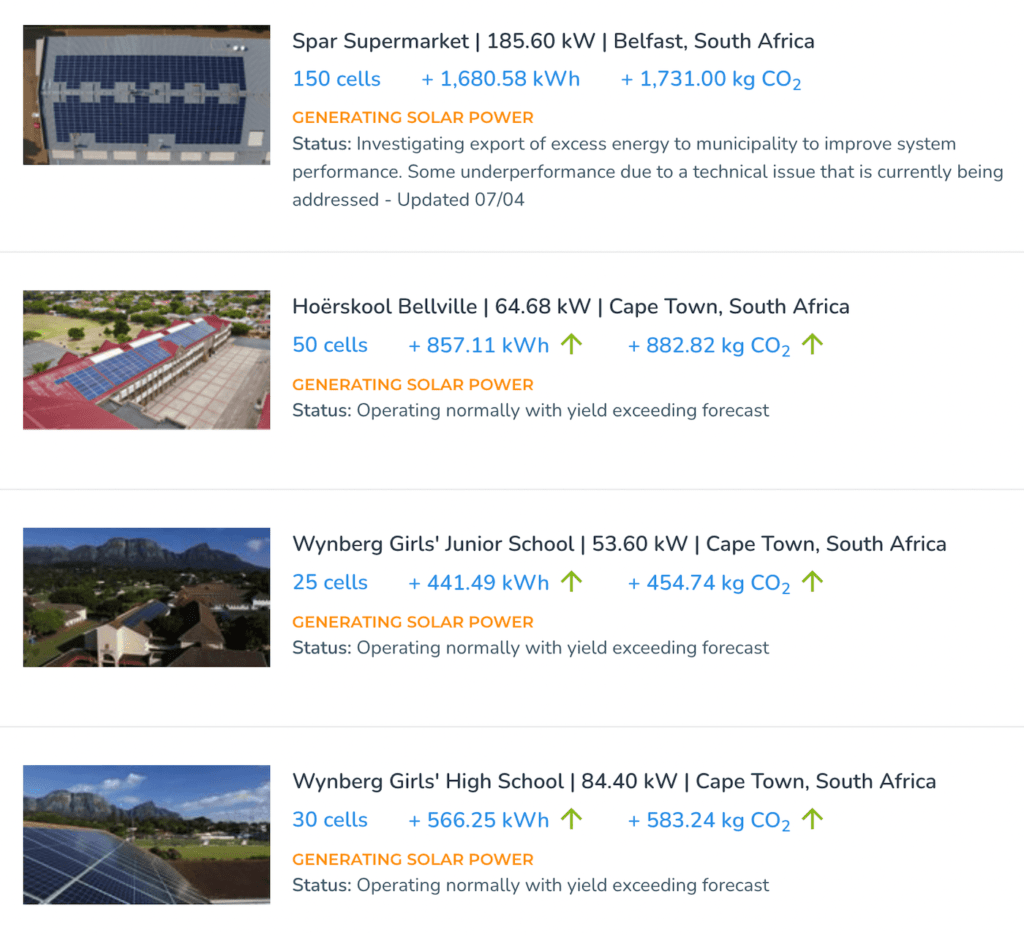
Task: Click green up arrow beside 882.82 kg CO2
Action: [812, 344]
